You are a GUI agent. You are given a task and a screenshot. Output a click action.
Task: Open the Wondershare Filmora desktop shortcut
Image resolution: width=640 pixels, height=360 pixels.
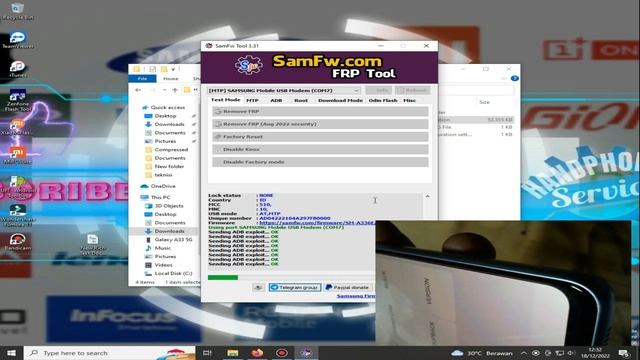pos(18,216)
